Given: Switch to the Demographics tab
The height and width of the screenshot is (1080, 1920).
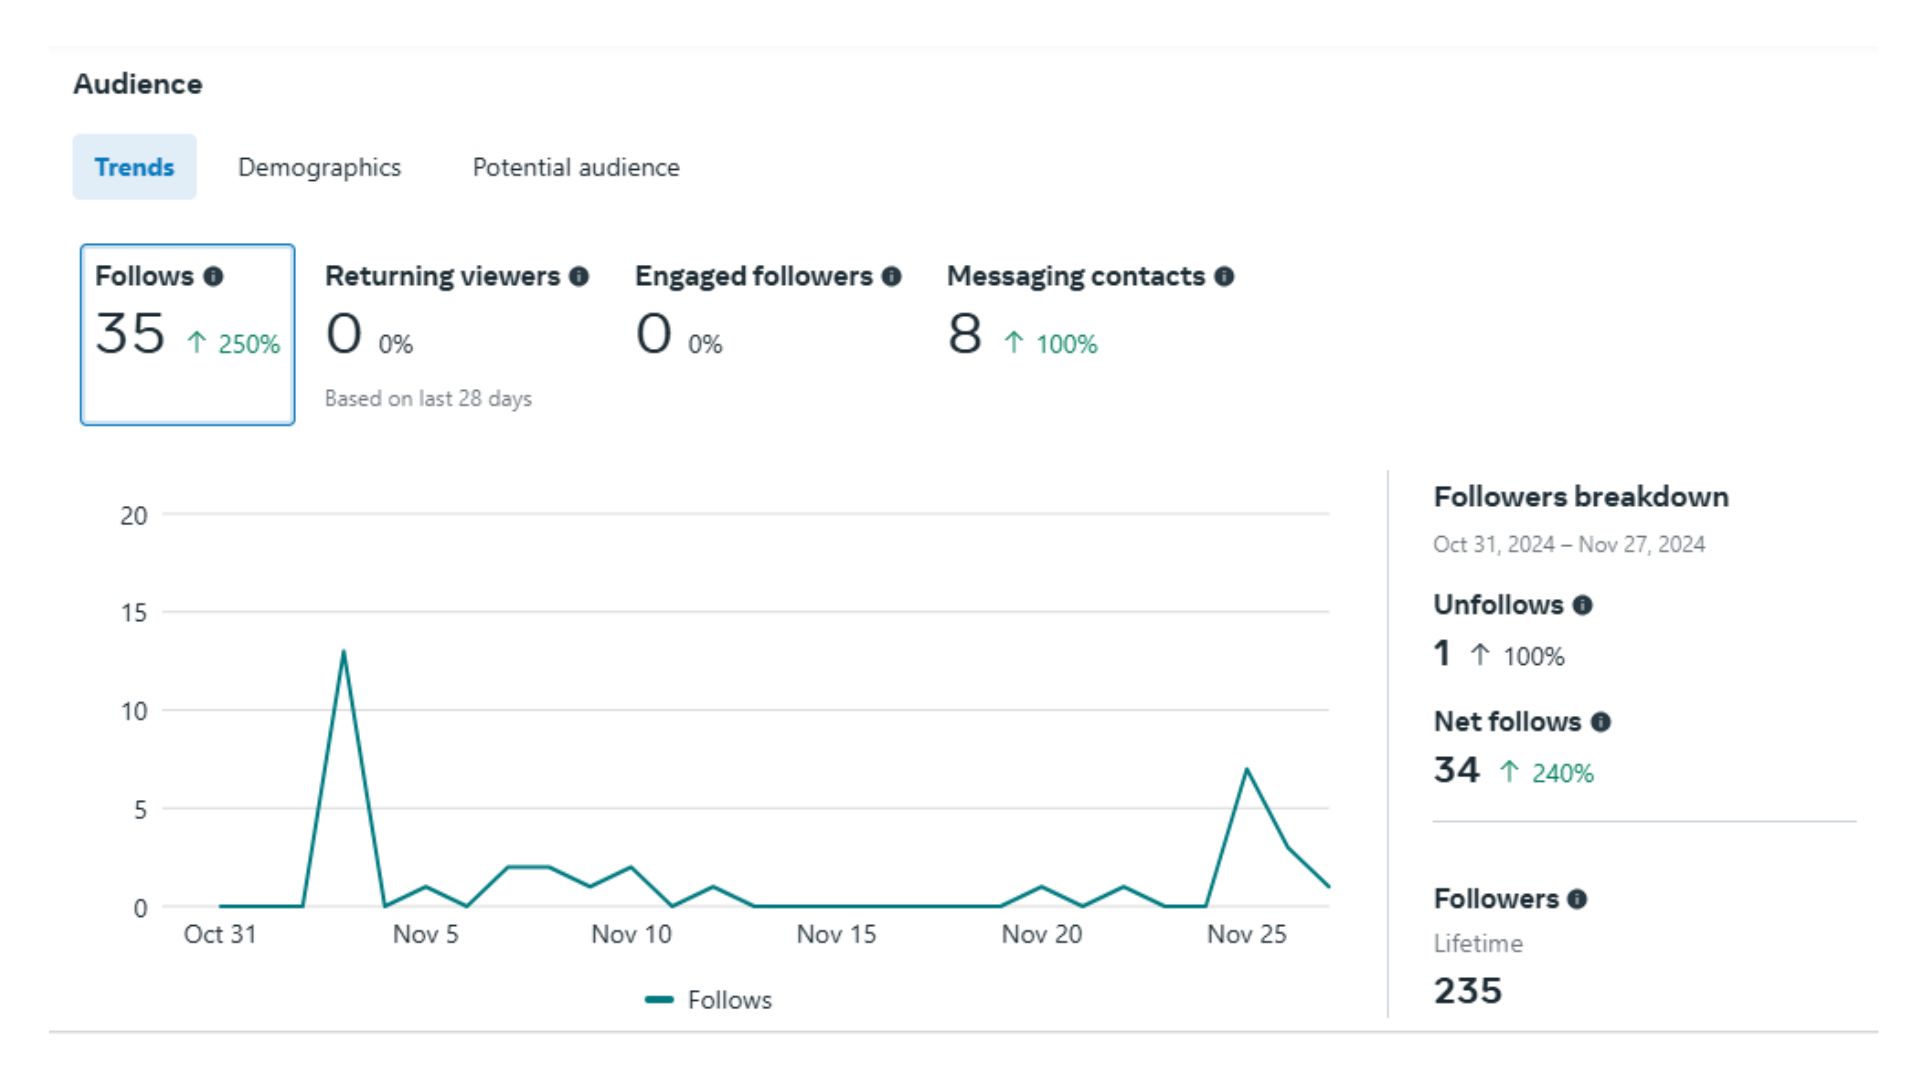Looking at the screenshot, I should (319, 167).
